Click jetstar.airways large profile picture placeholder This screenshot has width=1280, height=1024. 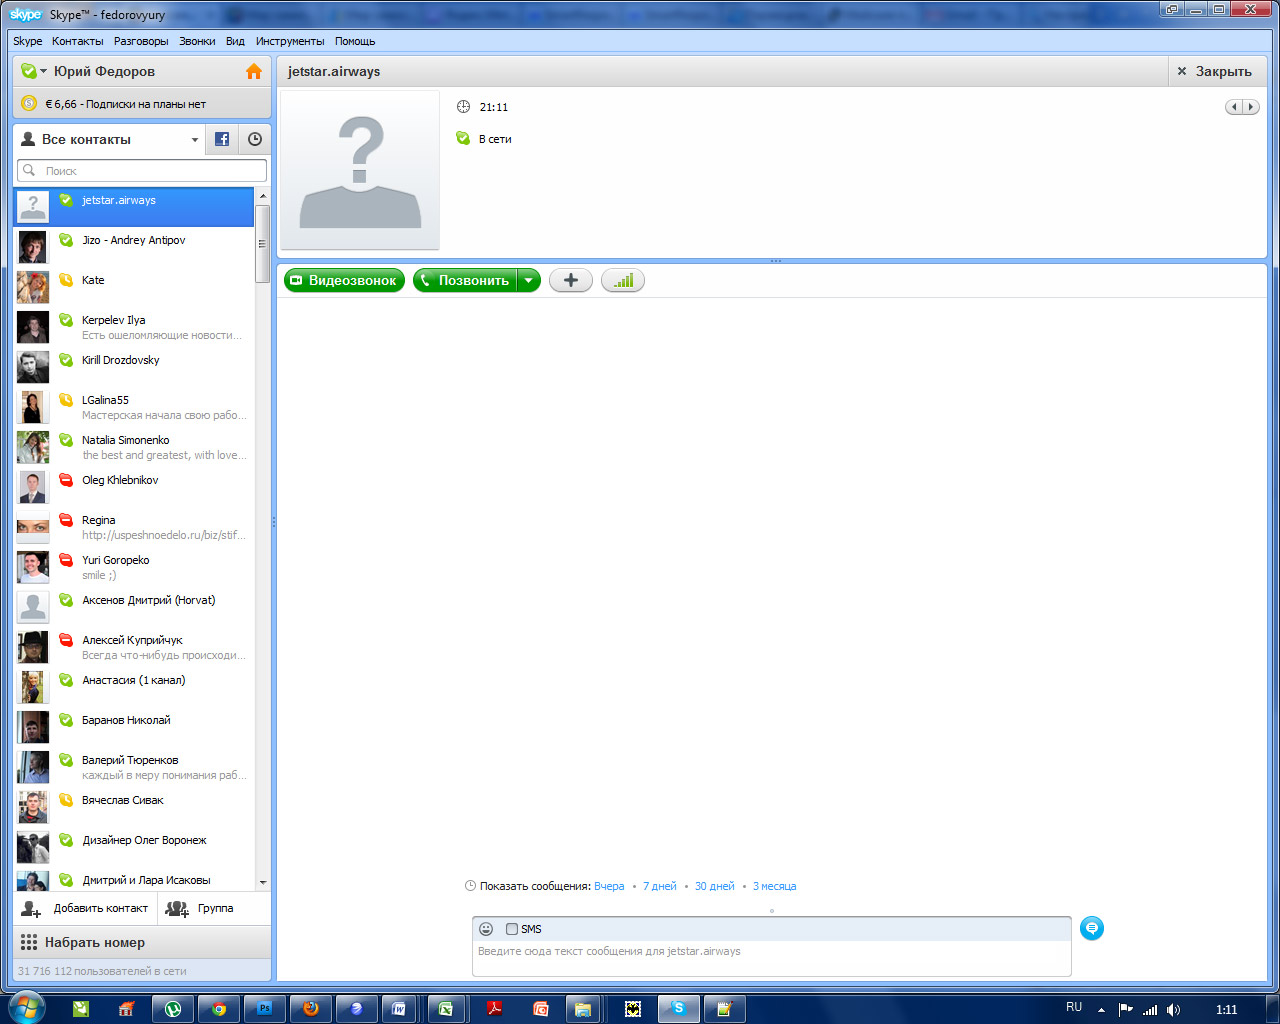tap(360, 170)
